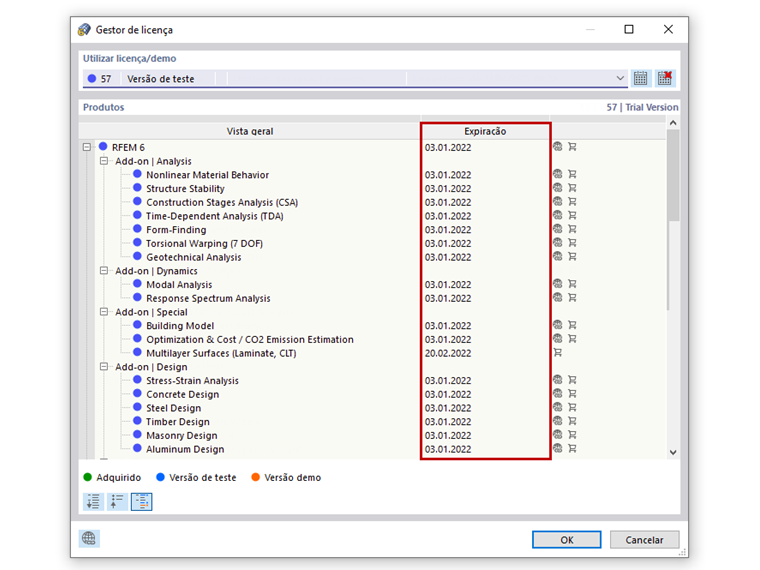Click the cart icon for Concrete Design

(572, 394)
